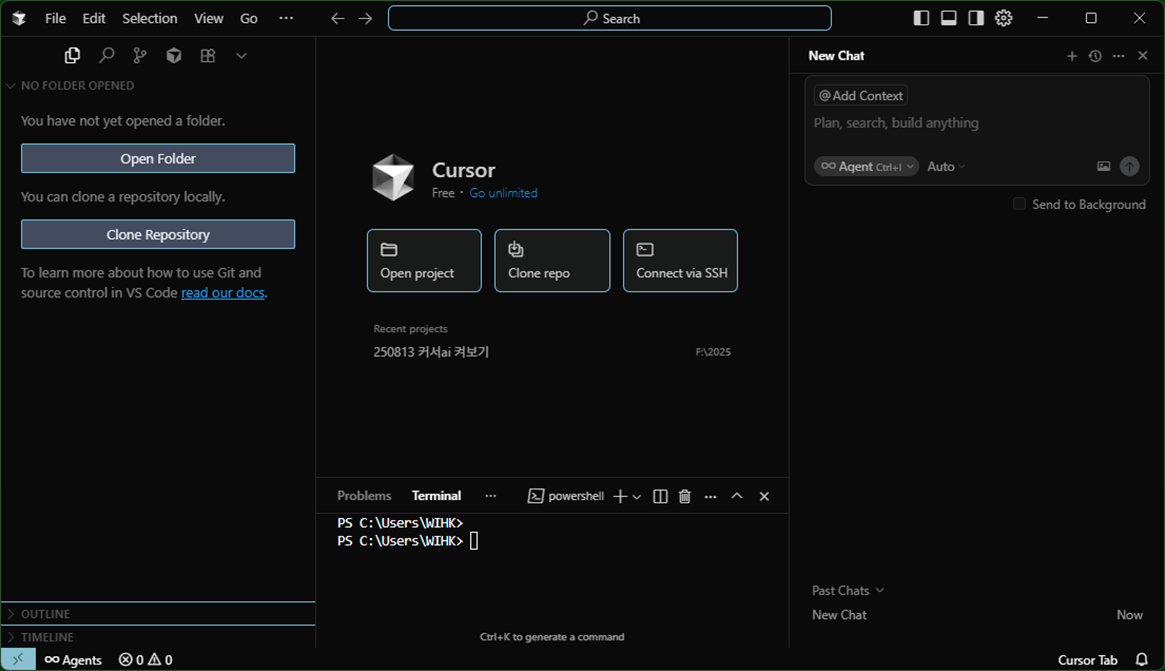The height and width of the screenshot is (671, 1165).
Task: Show more panel tabs ellipsis
Action: [490, 496]
